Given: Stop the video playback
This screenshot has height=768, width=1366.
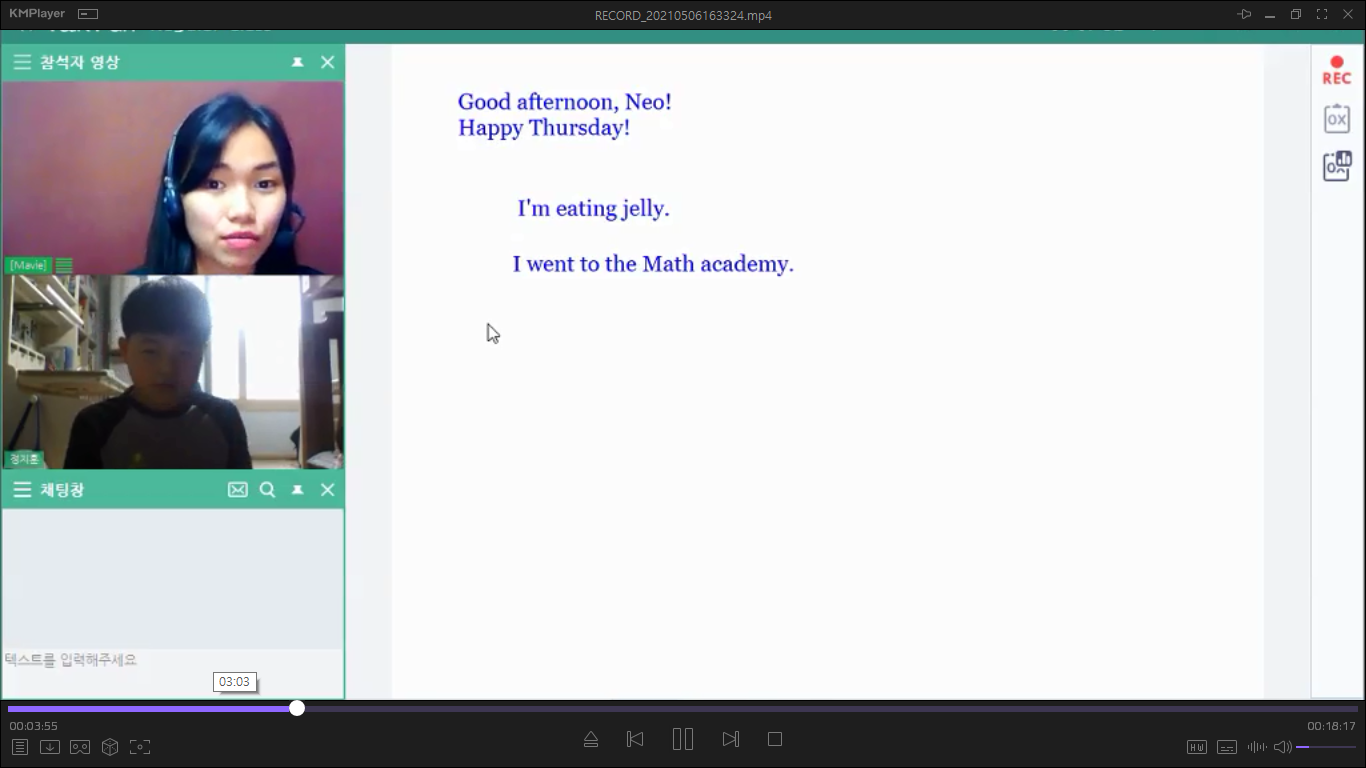Looking at the screenshot, I should (775, 739).
